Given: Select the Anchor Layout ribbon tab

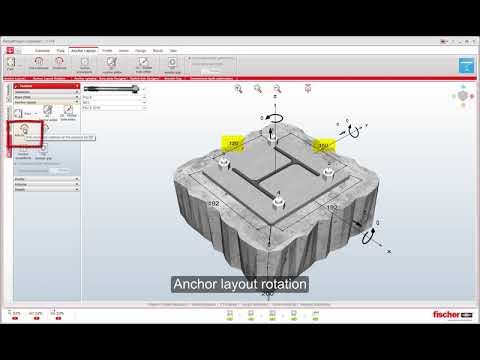Looking at the screenshot, I should click(x=83, y=51).
